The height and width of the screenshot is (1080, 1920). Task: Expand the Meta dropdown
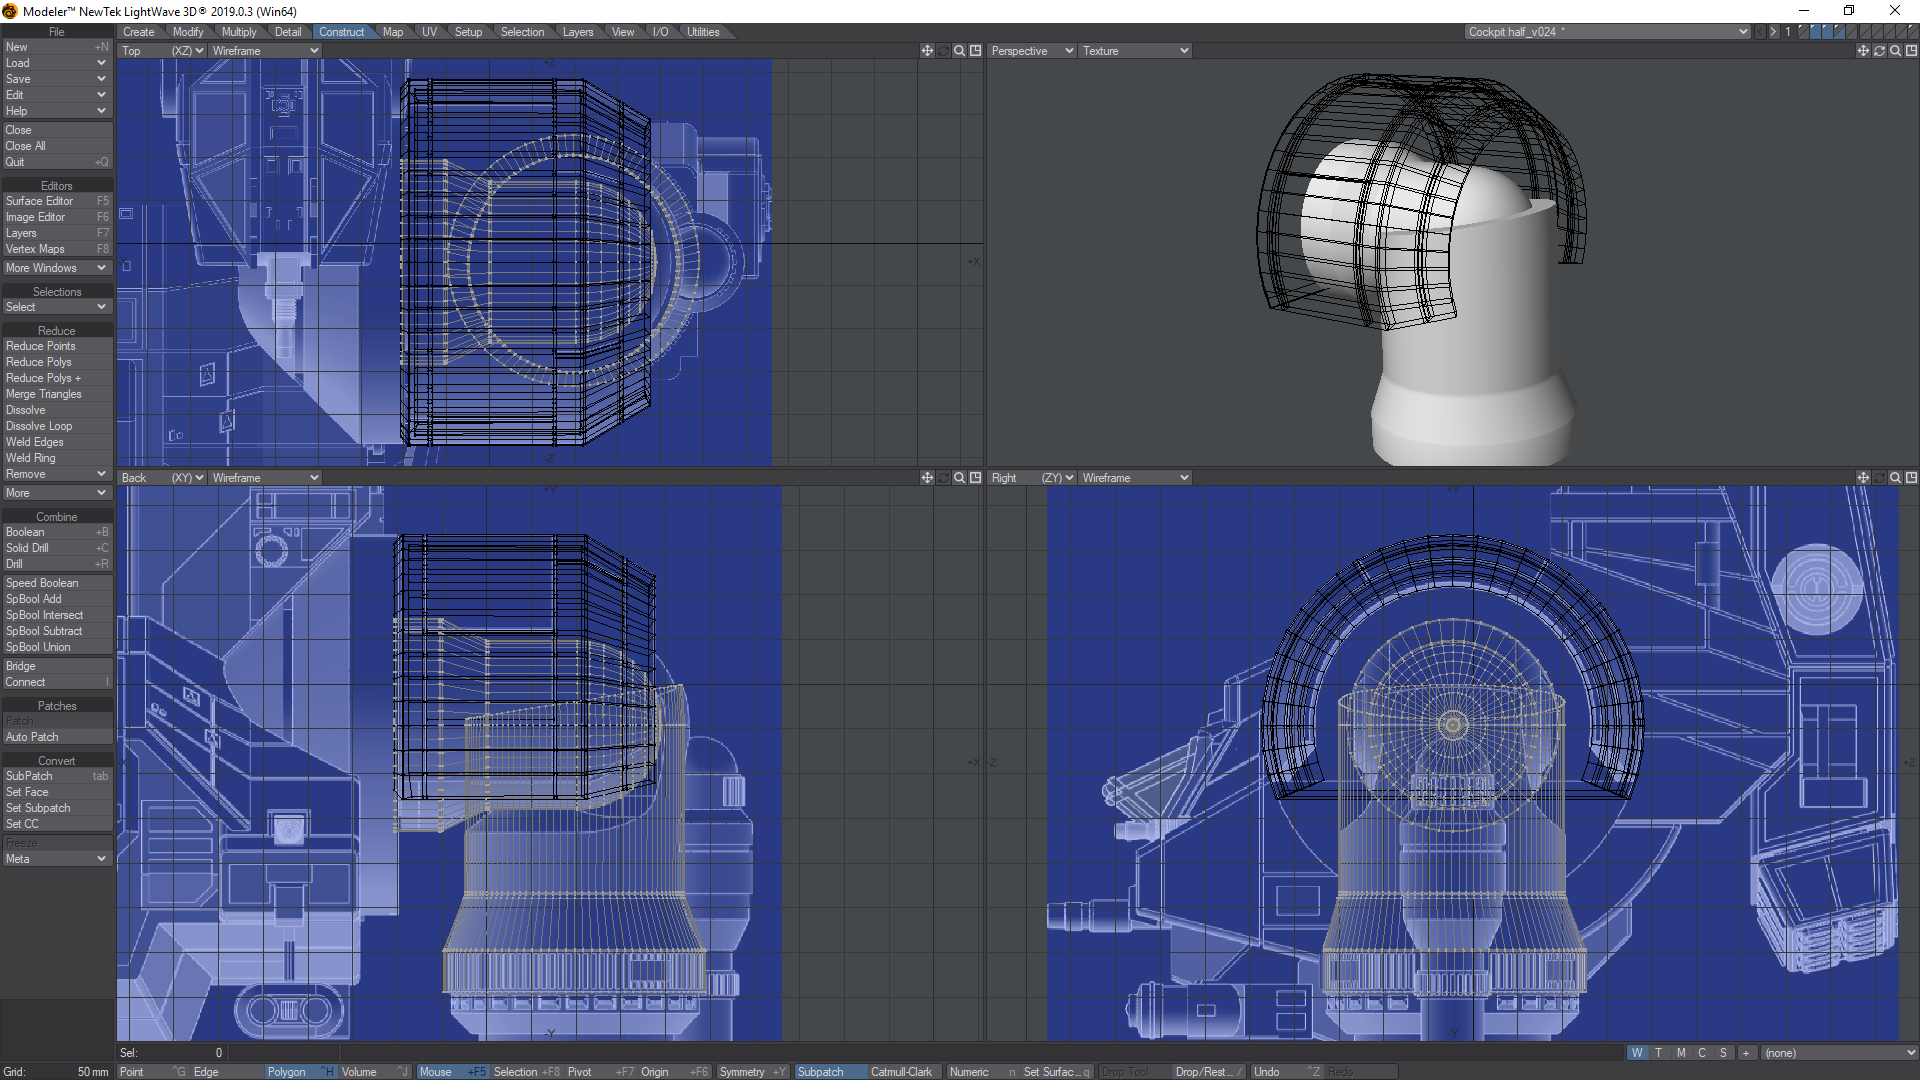click(x=56, y=859)
